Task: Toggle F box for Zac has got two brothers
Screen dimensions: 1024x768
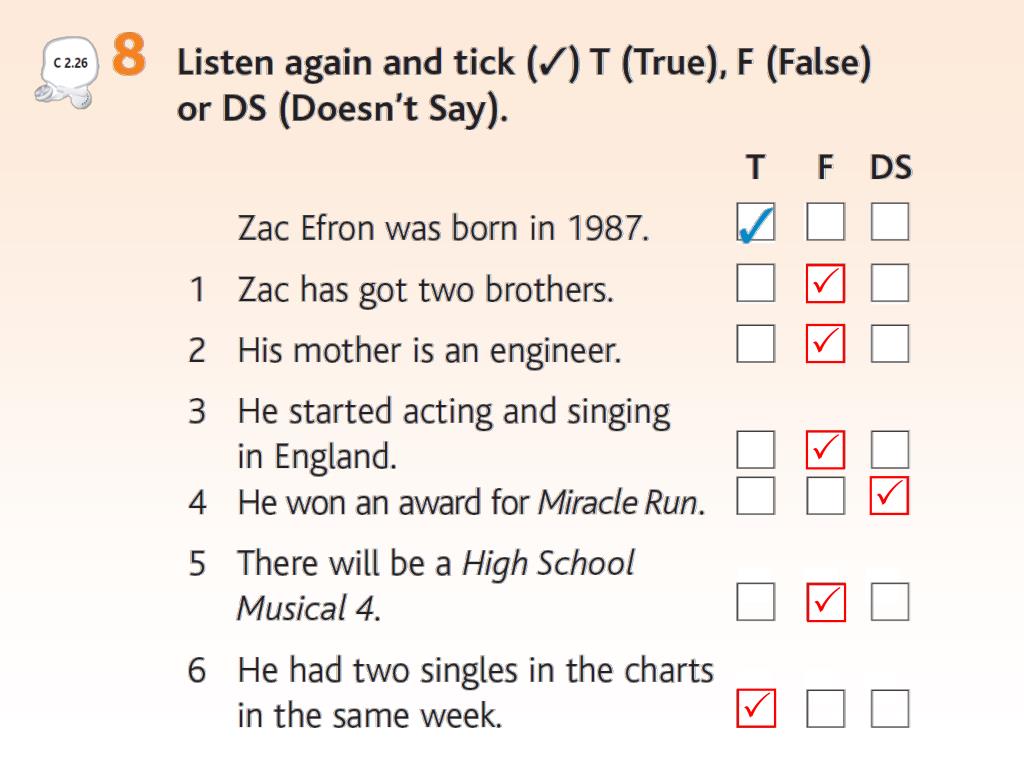Action: point(825,283)
